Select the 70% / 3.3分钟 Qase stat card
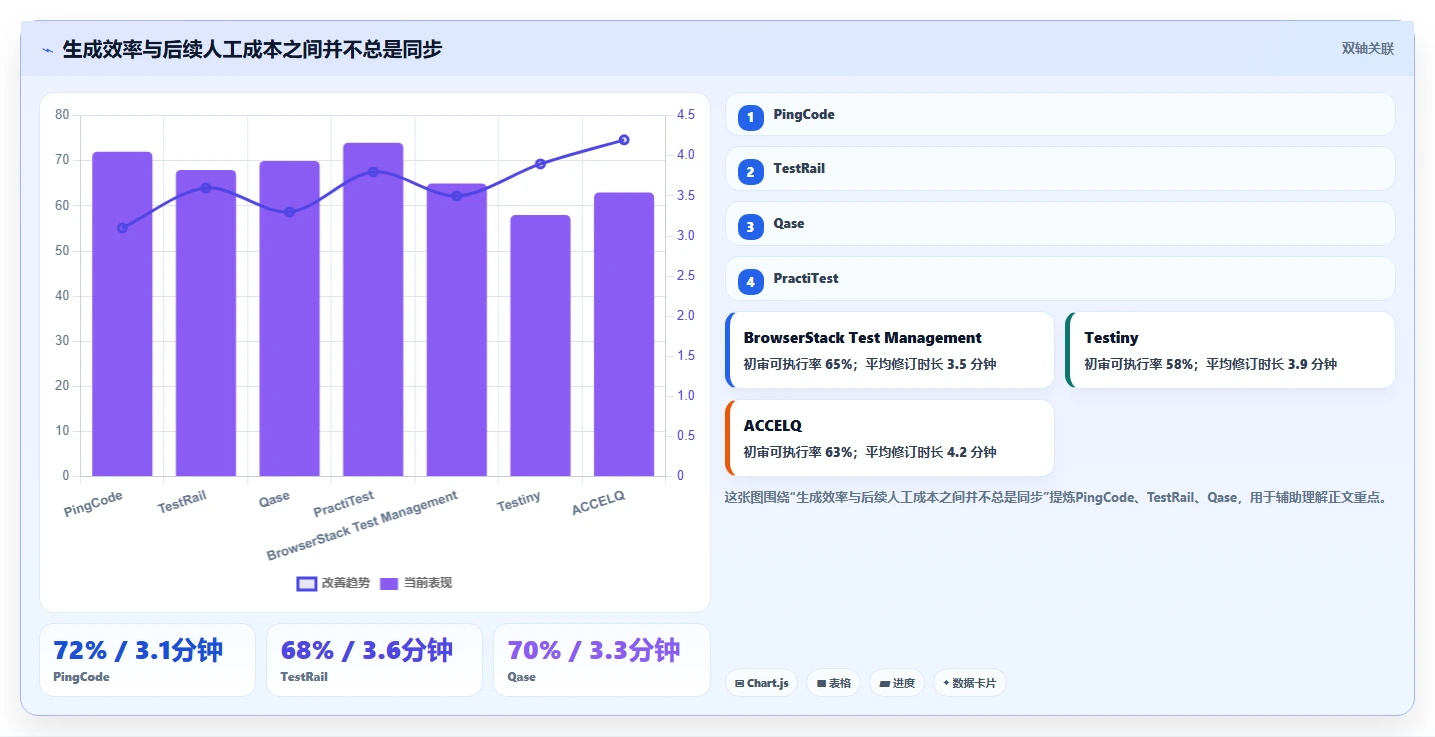The height and width of the screenshot is (737, 1435). 601,660
